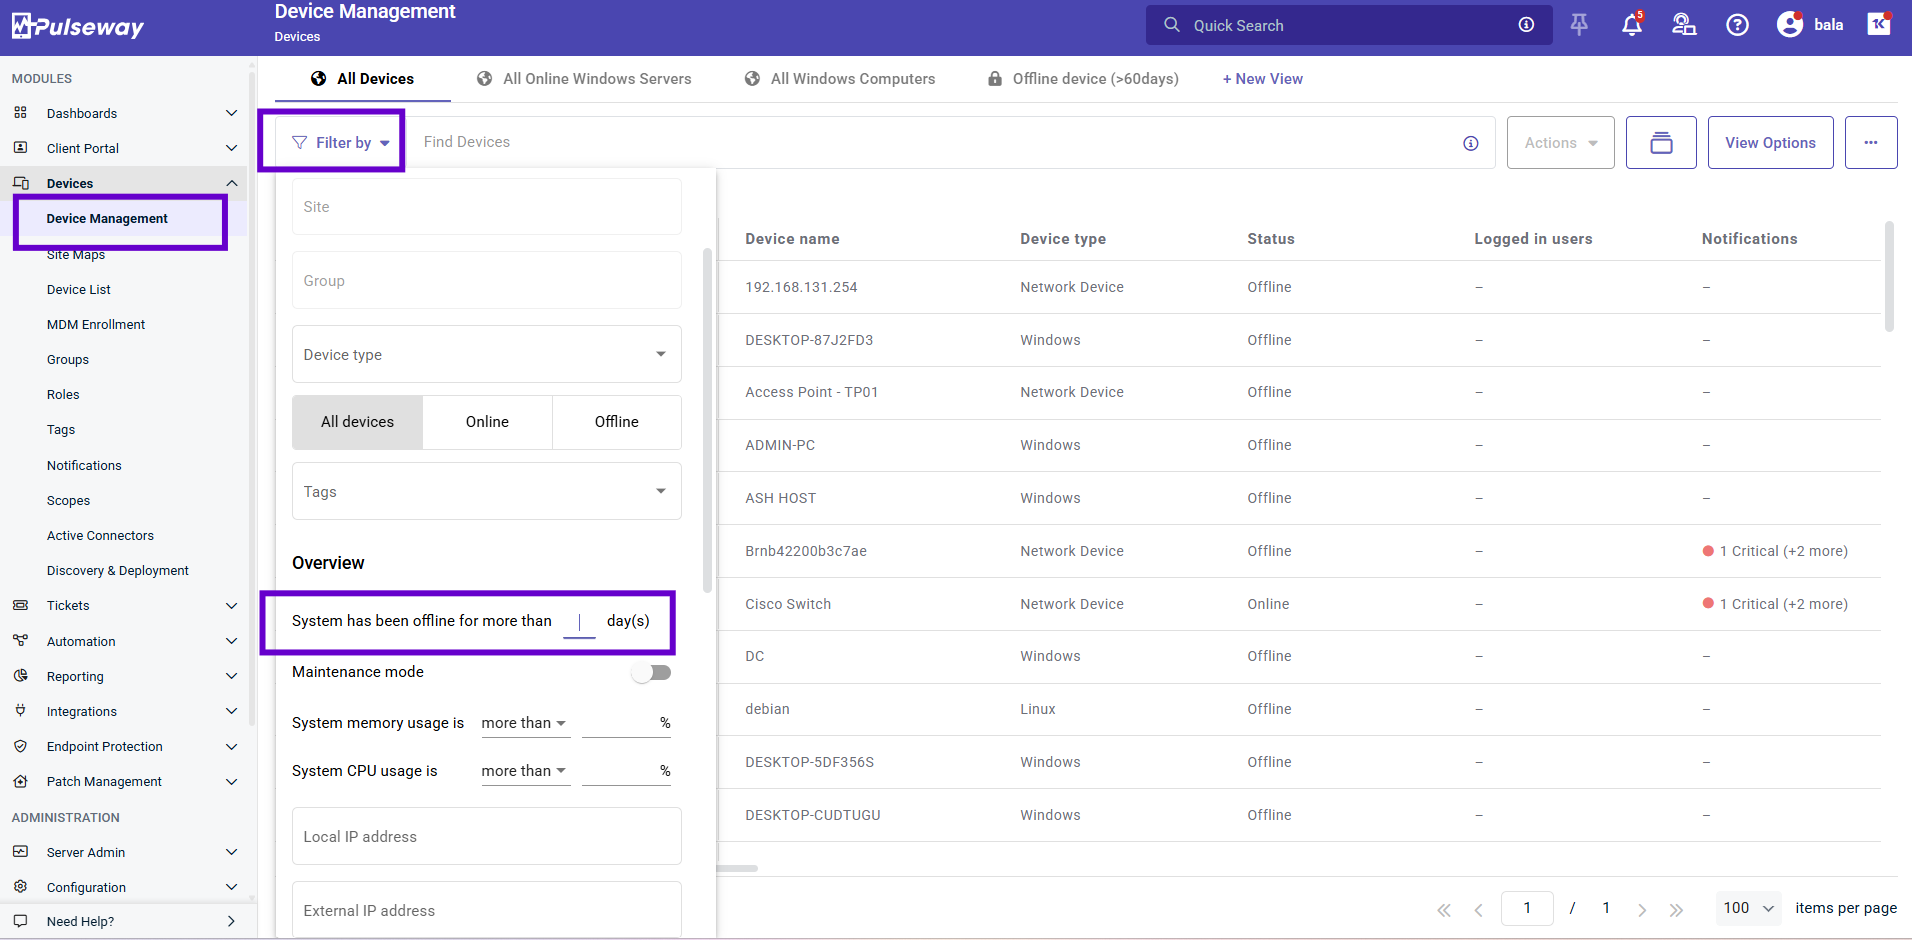This screenshot has width=1912, height=940.
Task: Collapse the Devices module
Action: coord(231,183)
